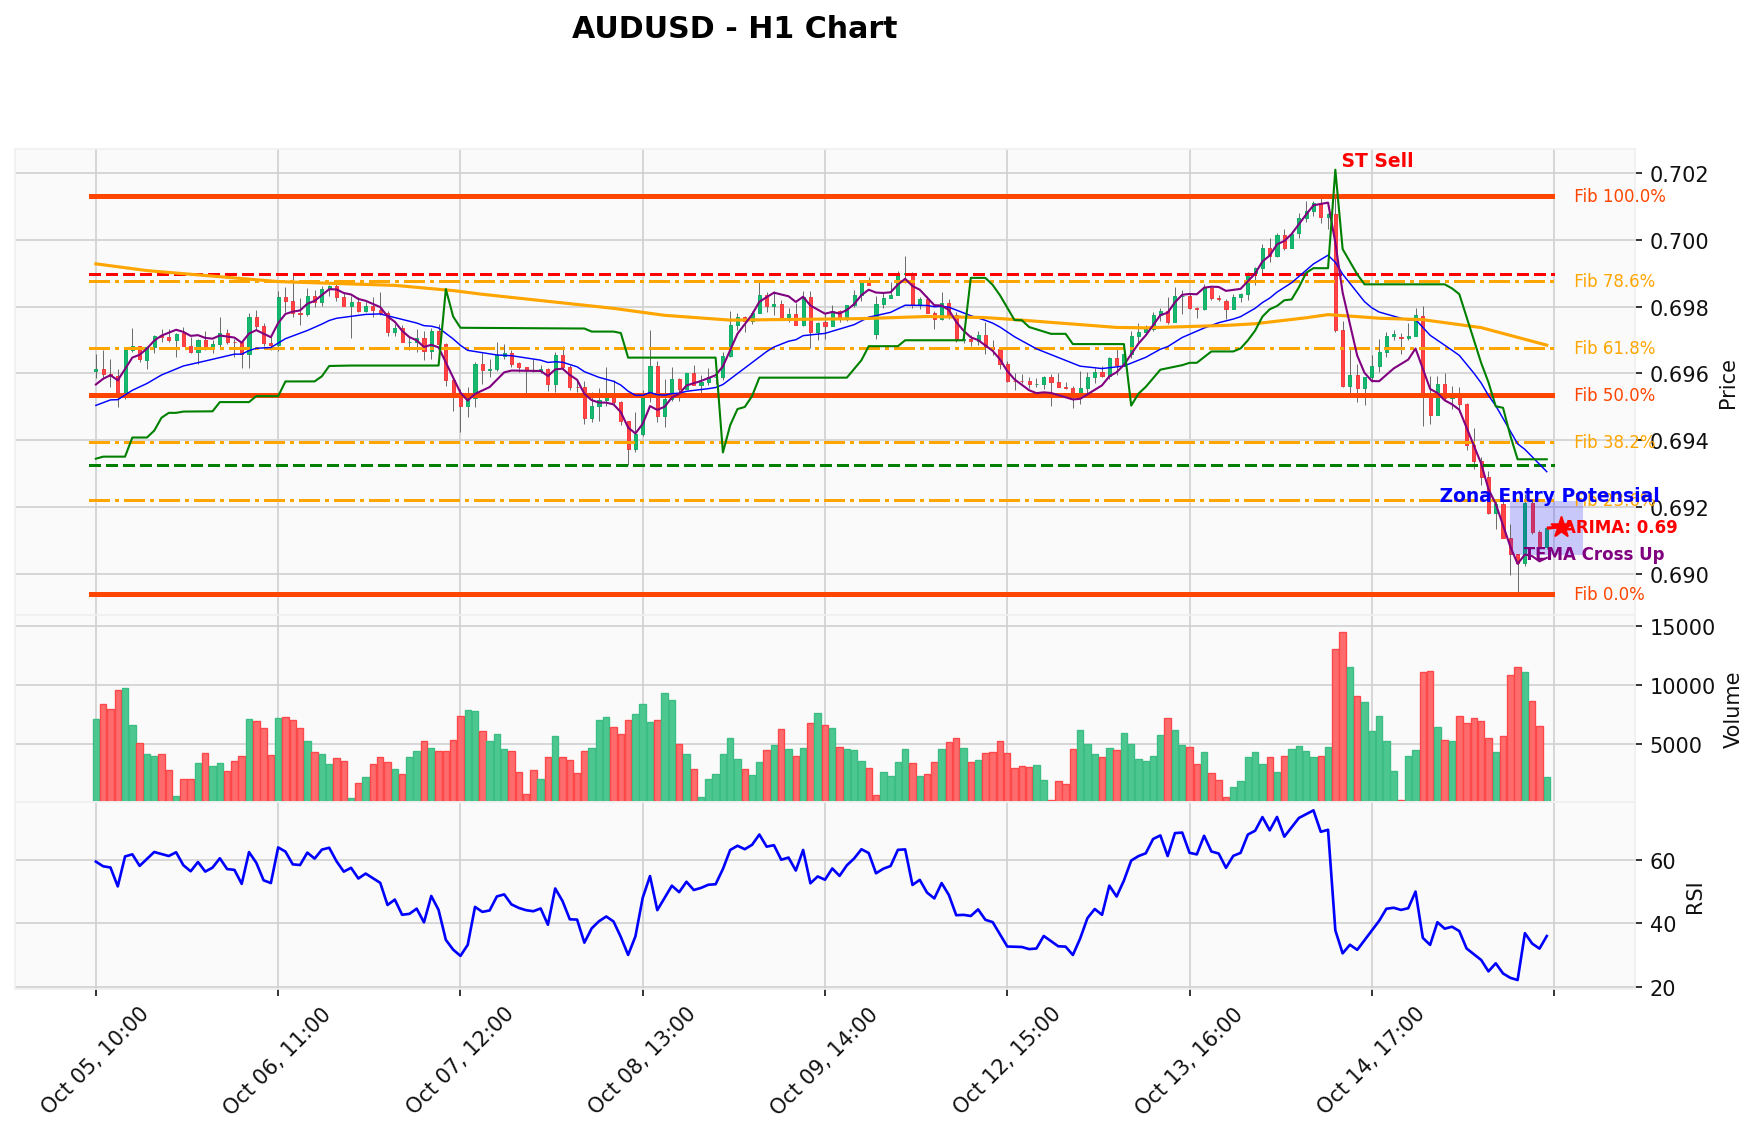Screen dimensions: 1759x1133
Task: Click the 5000 volume axis value
Action: [1676, 745]
